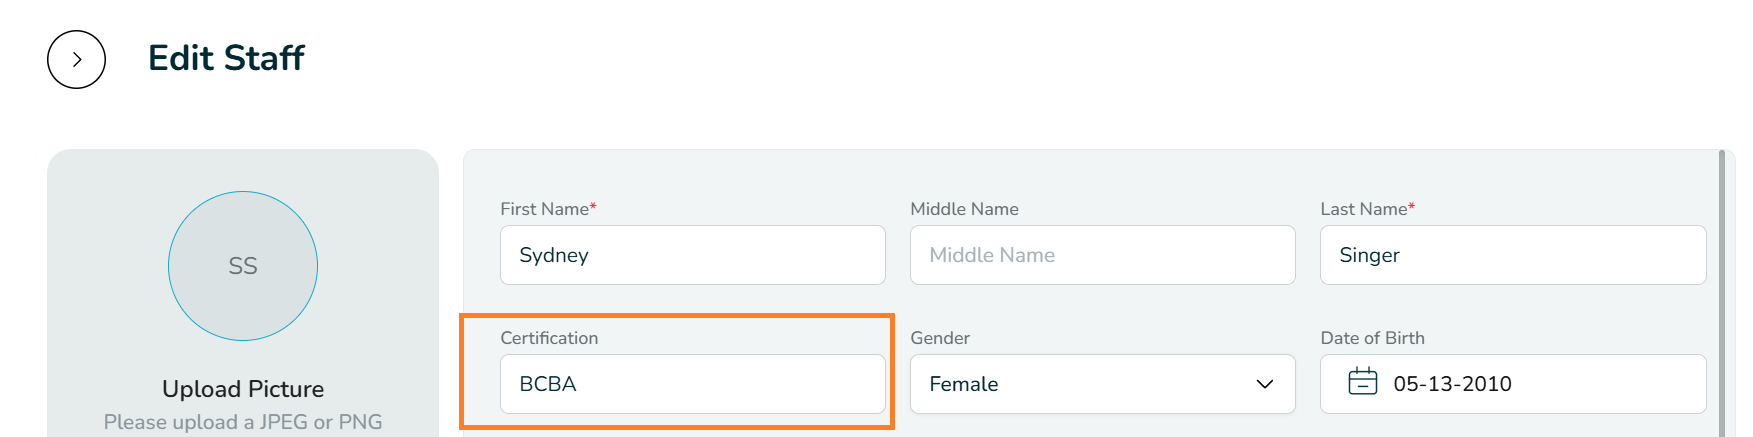The height and width of the screenshot is (437, 1753).
Task: Click the Certification label
Action: point(549,338)
